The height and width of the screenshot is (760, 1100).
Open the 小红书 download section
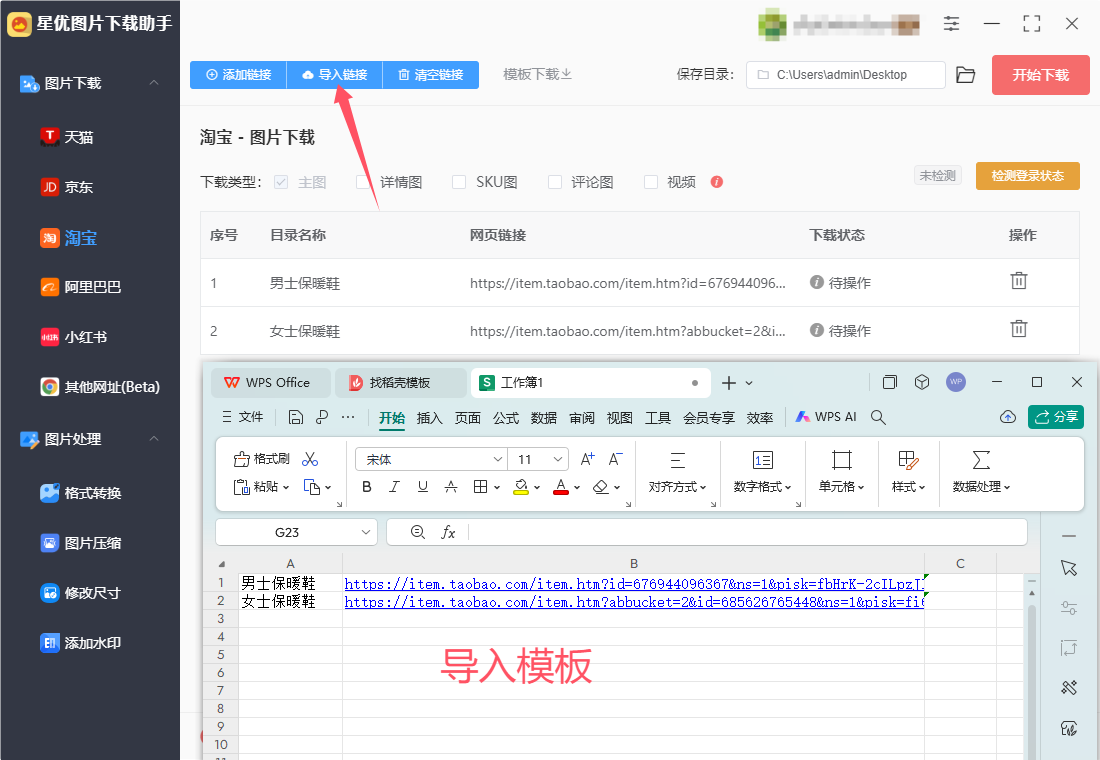74,337
